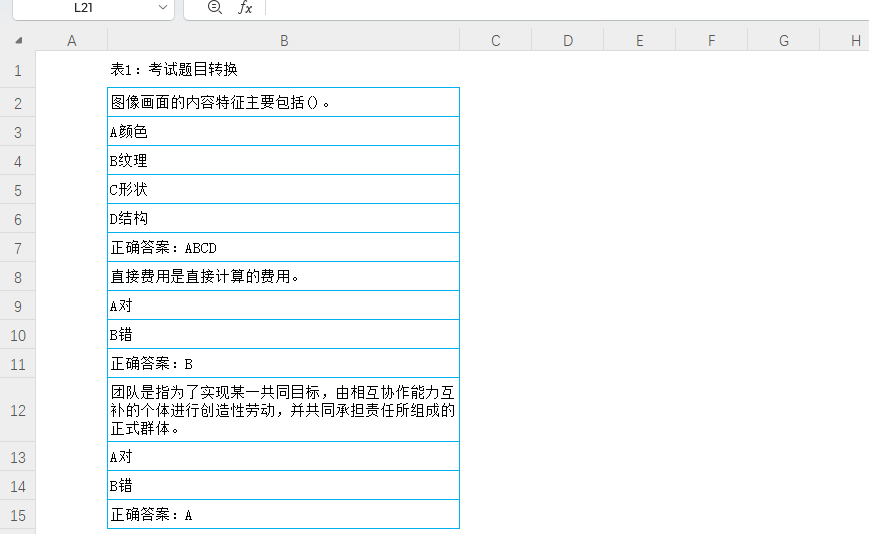
Task: Select row 7 header
Action: [18, 248]
